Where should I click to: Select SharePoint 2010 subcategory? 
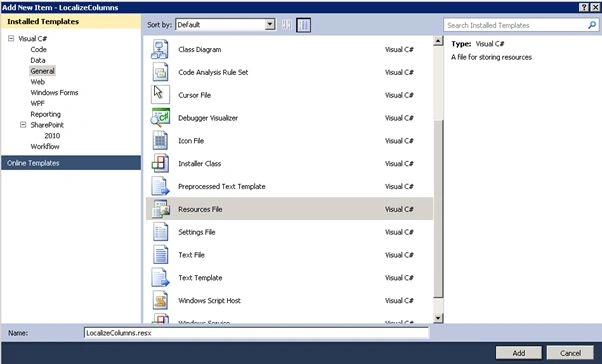tap(52, 136)
